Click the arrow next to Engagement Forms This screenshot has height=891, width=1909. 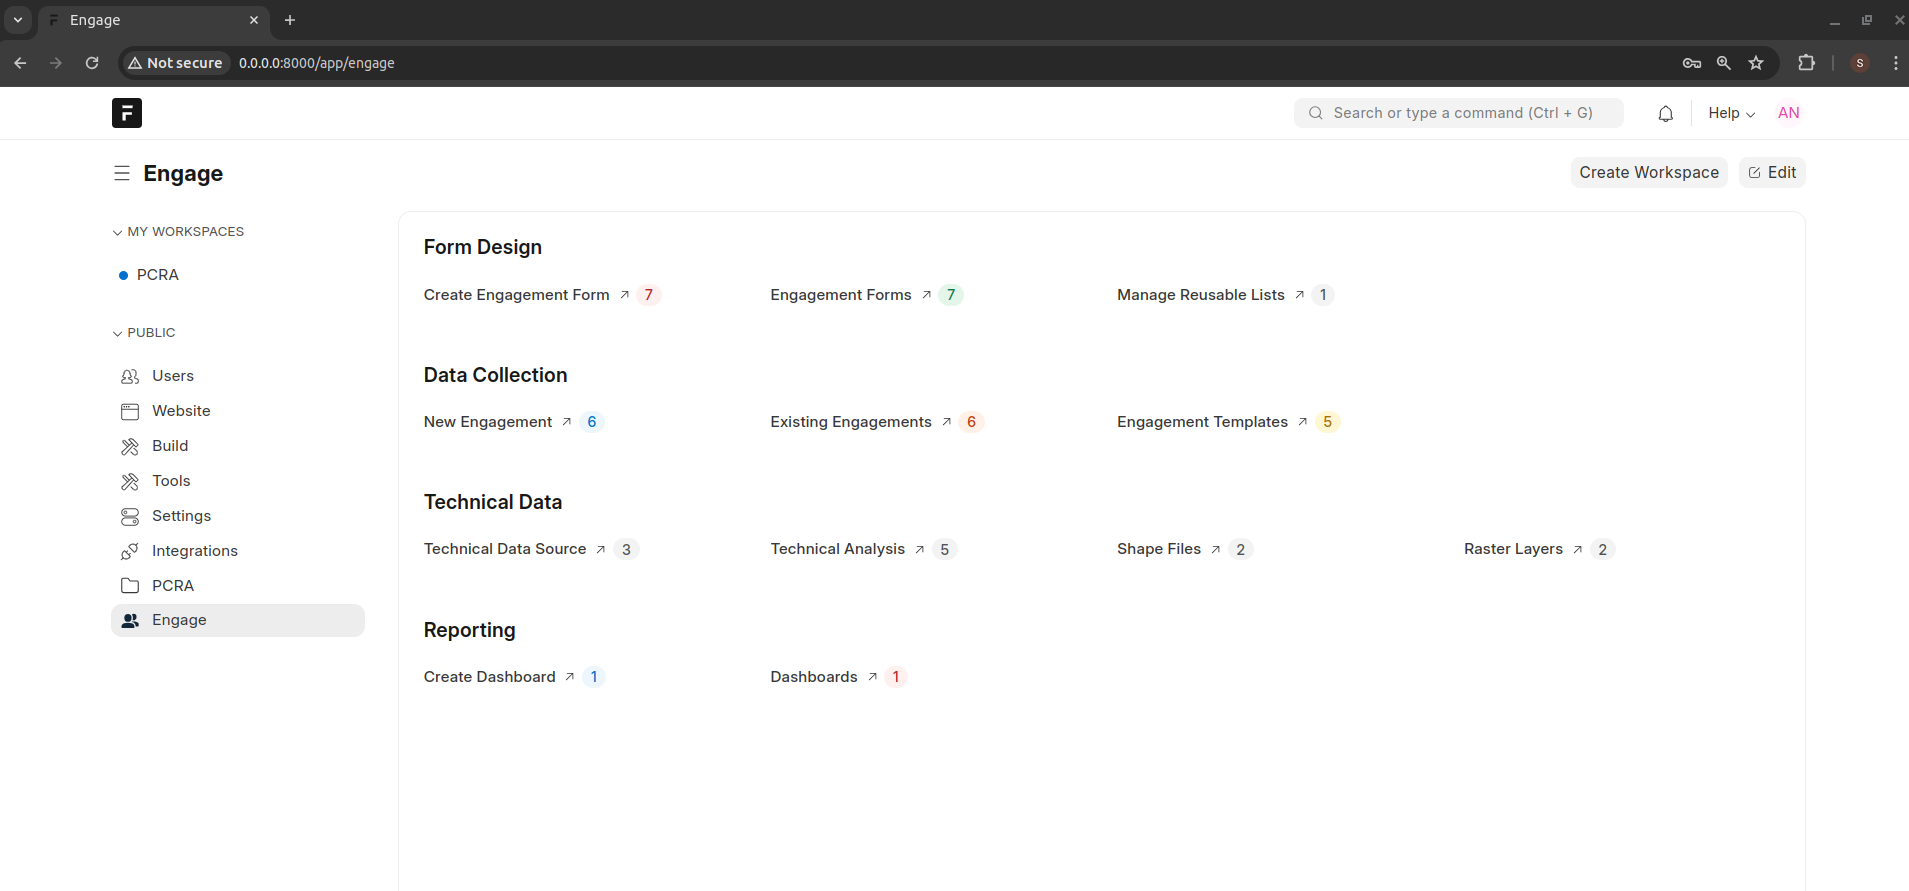coord(926,295)
